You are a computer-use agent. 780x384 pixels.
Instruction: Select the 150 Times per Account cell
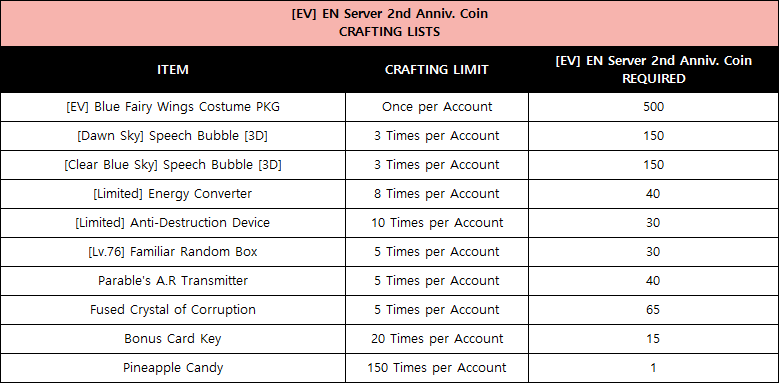pos(437,368)
